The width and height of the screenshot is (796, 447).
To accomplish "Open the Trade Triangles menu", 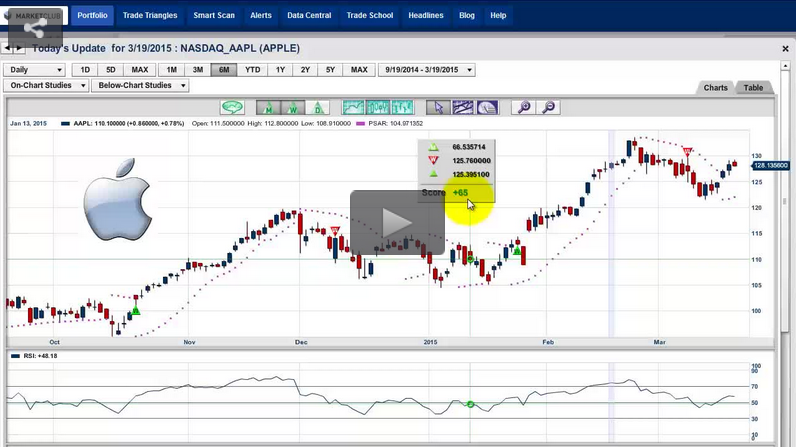I will pos(150,15).
